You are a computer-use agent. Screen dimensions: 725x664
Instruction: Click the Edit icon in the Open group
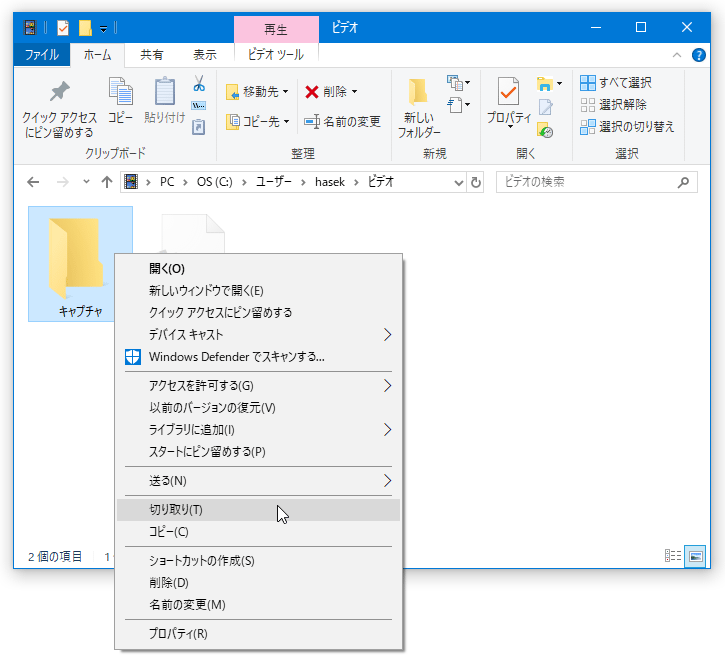pos(546,107)
